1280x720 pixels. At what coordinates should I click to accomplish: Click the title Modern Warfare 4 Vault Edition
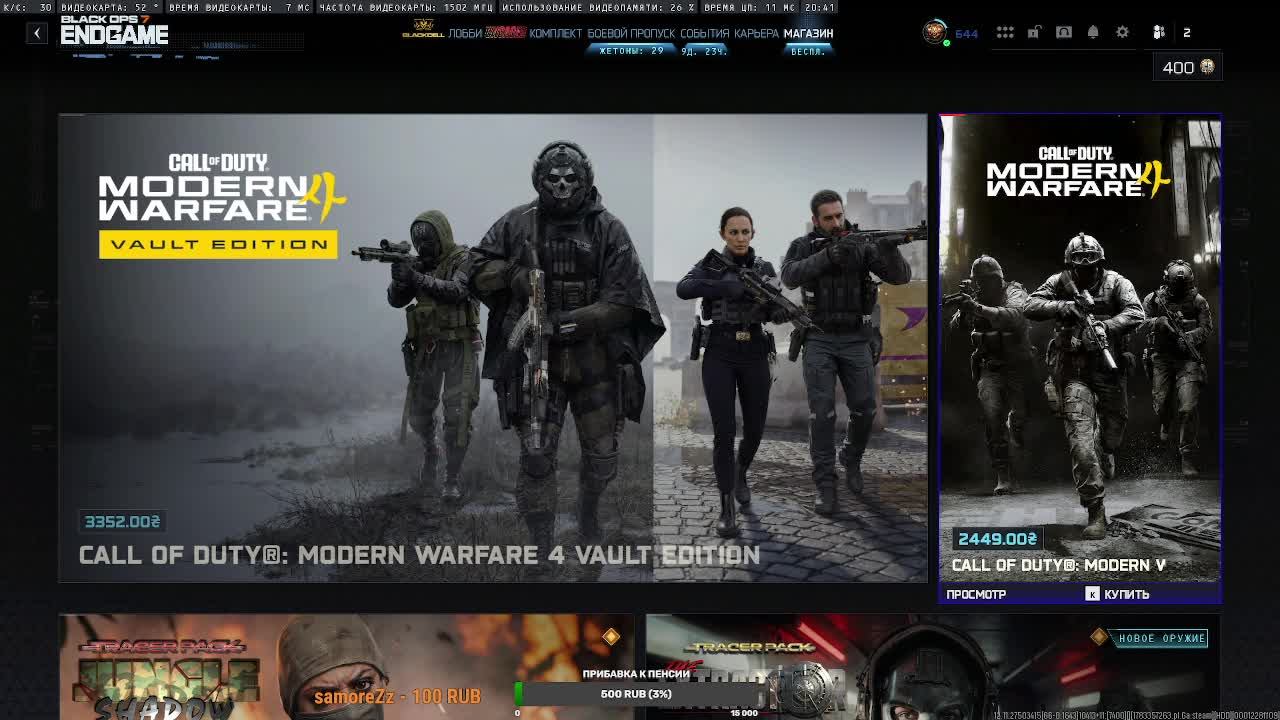(419, 555)
